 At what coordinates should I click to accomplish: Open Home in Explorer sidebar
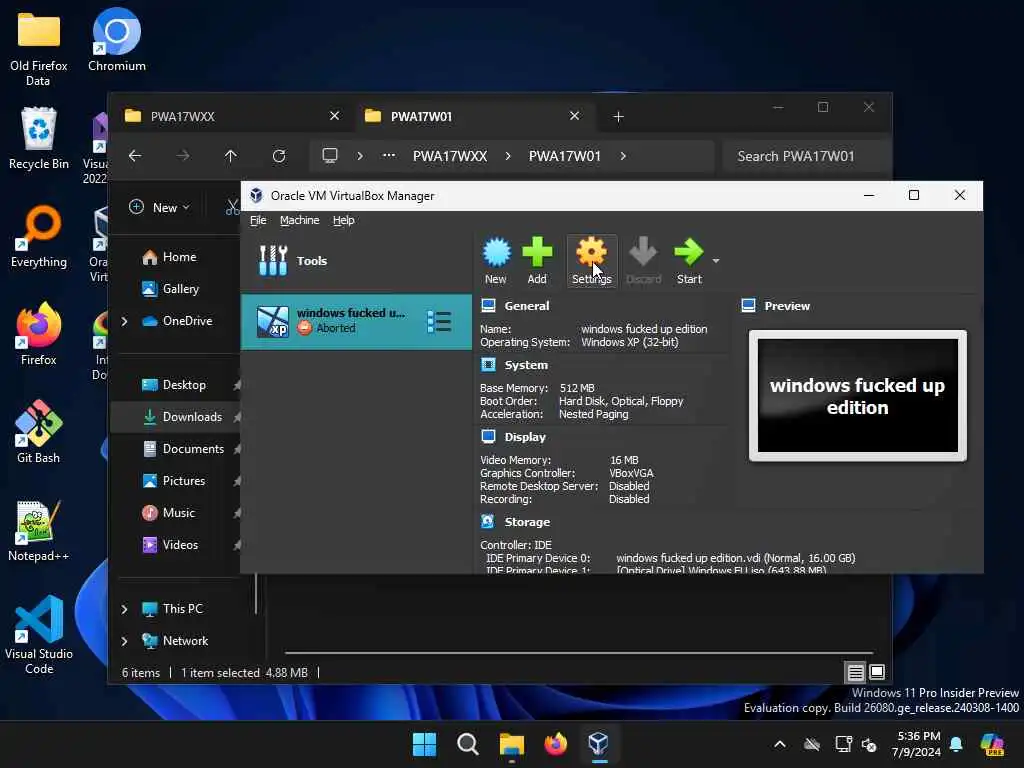click(170, 257)
